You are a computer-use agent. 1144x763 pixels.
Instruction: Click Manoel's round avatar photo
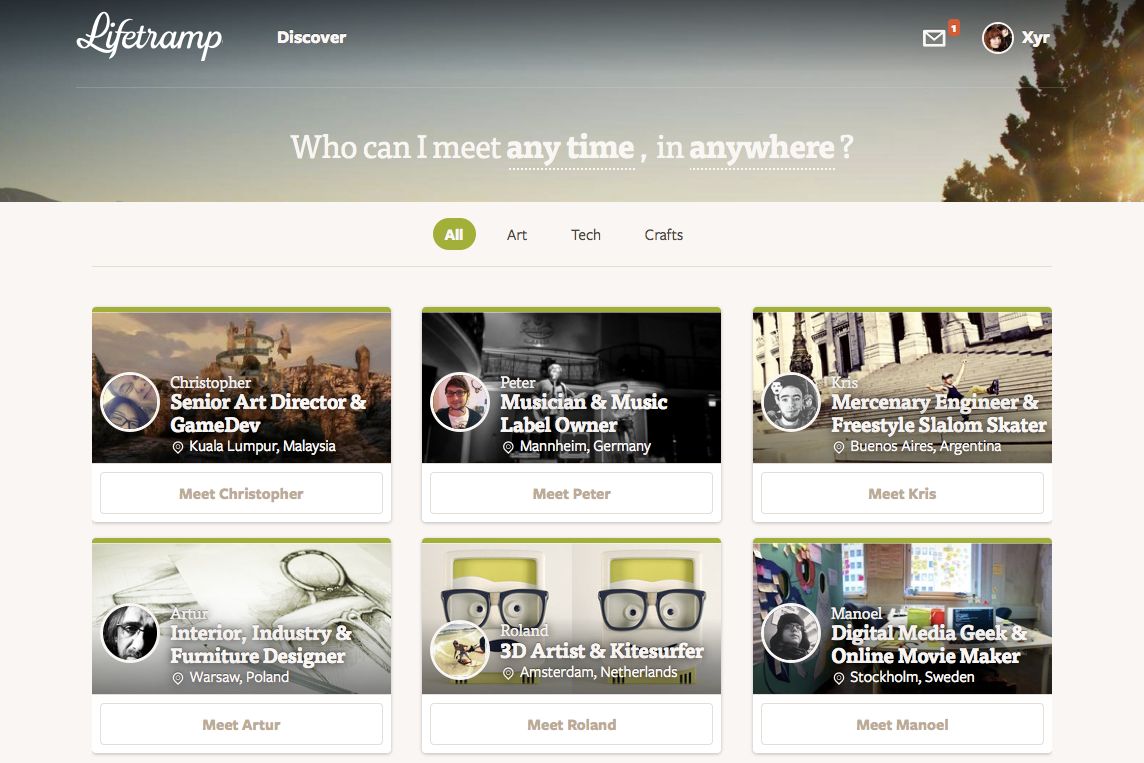click(x=791, y=633)
